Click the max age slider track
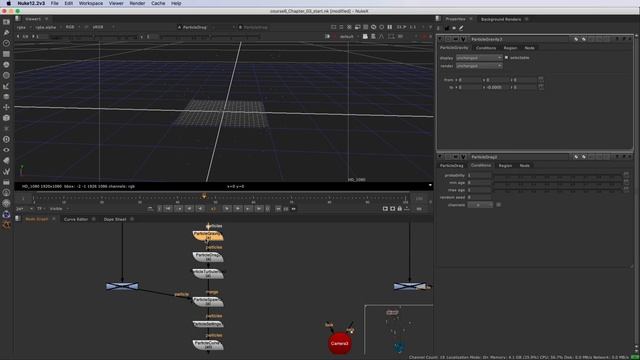This screenshot has height=360, width=640. coord(558,191)
